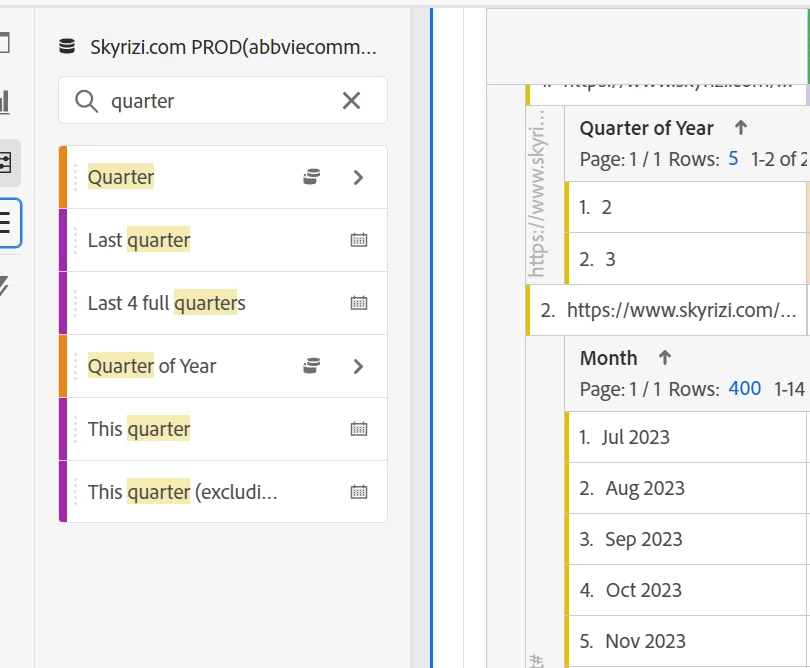Image resolution: width=810 pixels, height=668 pixels.
Task: Click the drag handle on the Quarter row
Action: (x=75, y=177)
